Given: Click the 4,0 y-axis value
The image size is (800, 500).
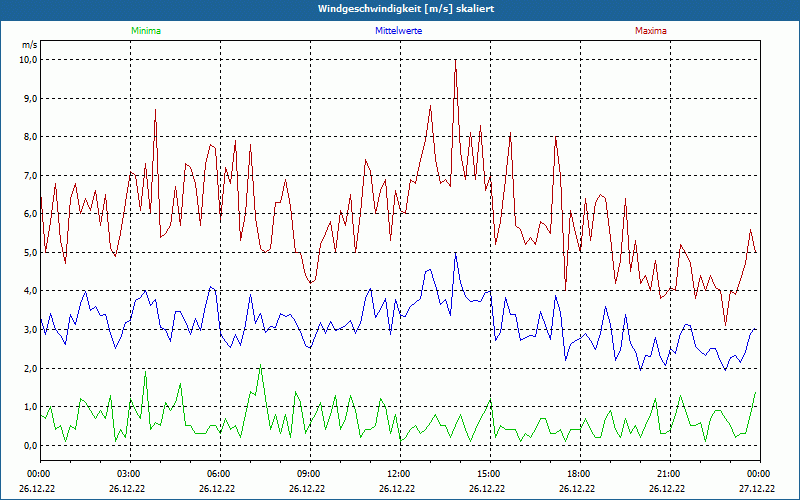Looking at the screenshot, I should (31, 291).
